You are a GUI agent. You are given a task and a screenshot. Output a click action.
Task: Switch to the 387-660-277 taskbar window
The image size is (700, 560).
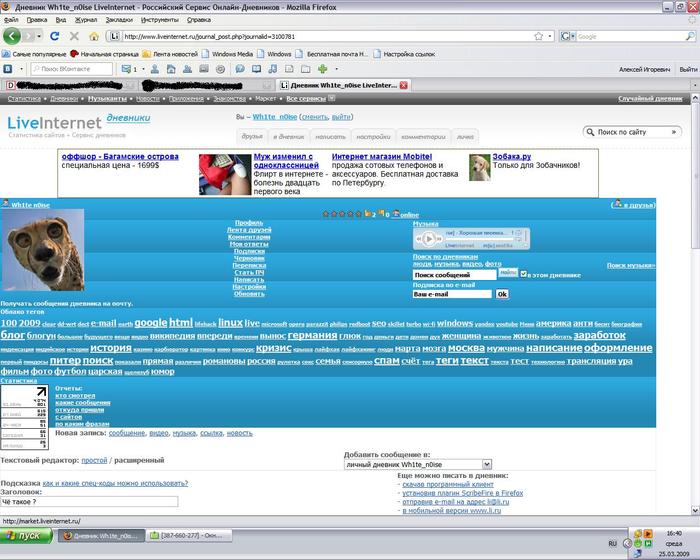point(191,535)
